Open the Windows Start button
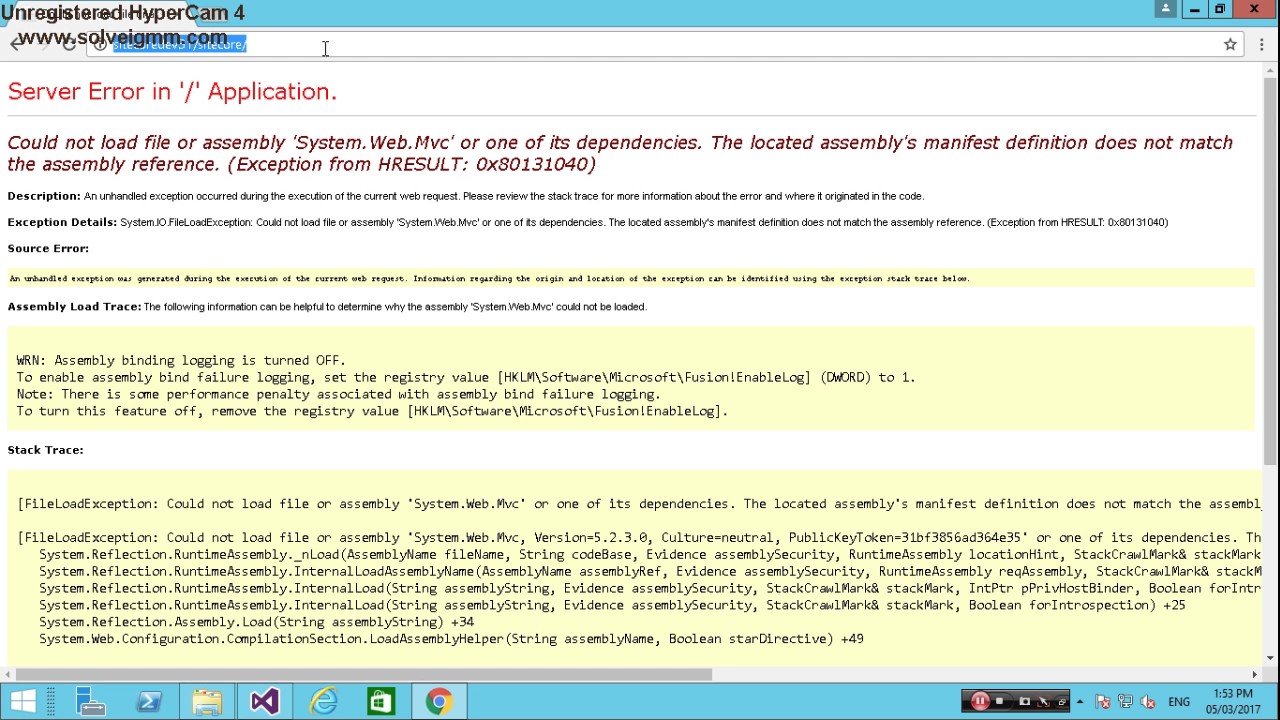 22,701
